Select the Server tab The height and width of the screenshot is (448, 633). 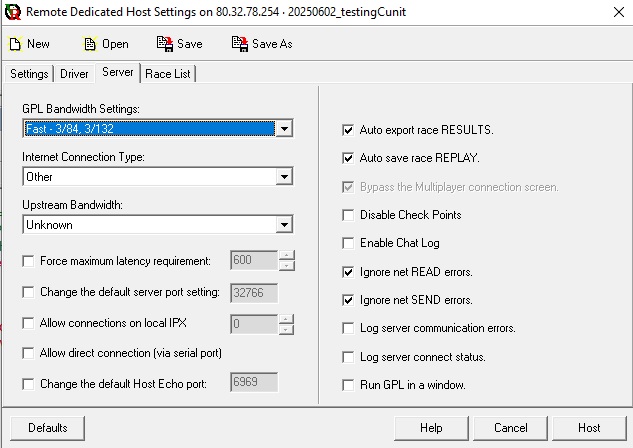click(x=117, y=72)
